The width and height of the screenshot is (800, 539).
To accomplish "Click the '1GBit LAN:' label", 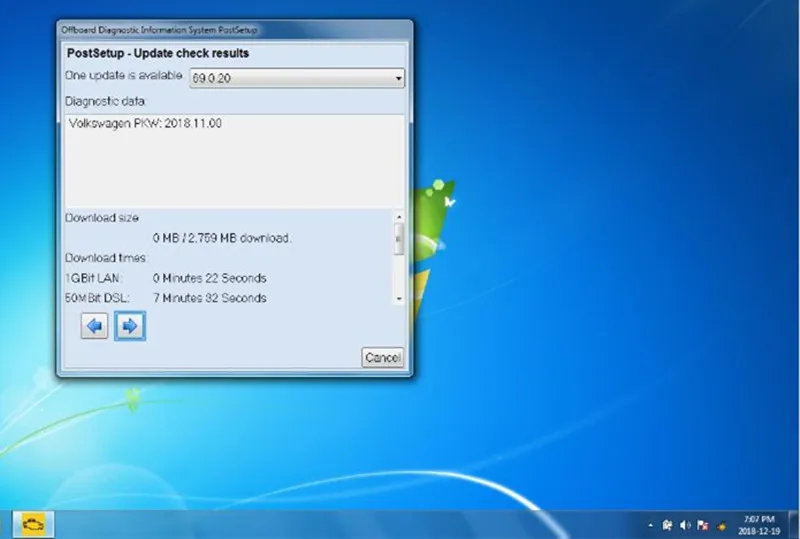I will (x=94, y=278).
